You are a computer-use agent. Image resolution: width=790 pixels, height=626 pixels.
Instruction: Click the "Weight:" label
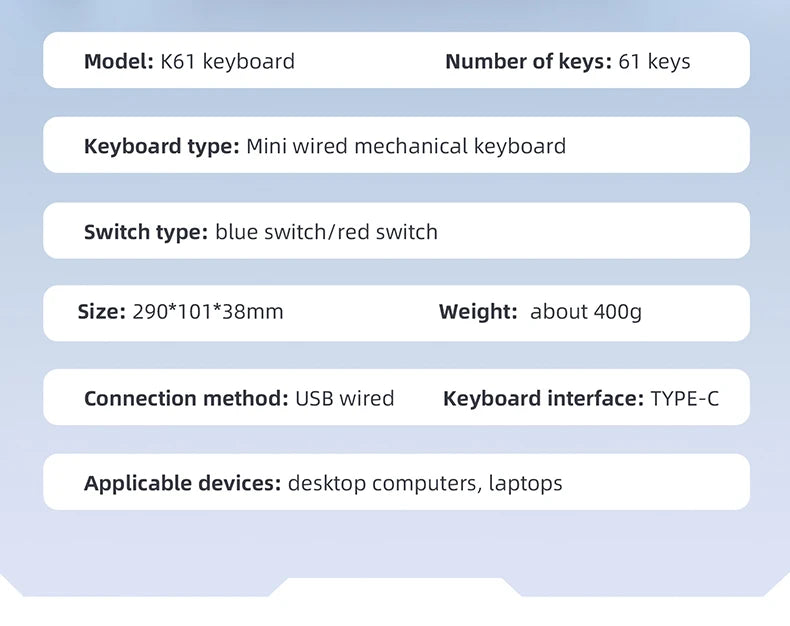[478, 312]
